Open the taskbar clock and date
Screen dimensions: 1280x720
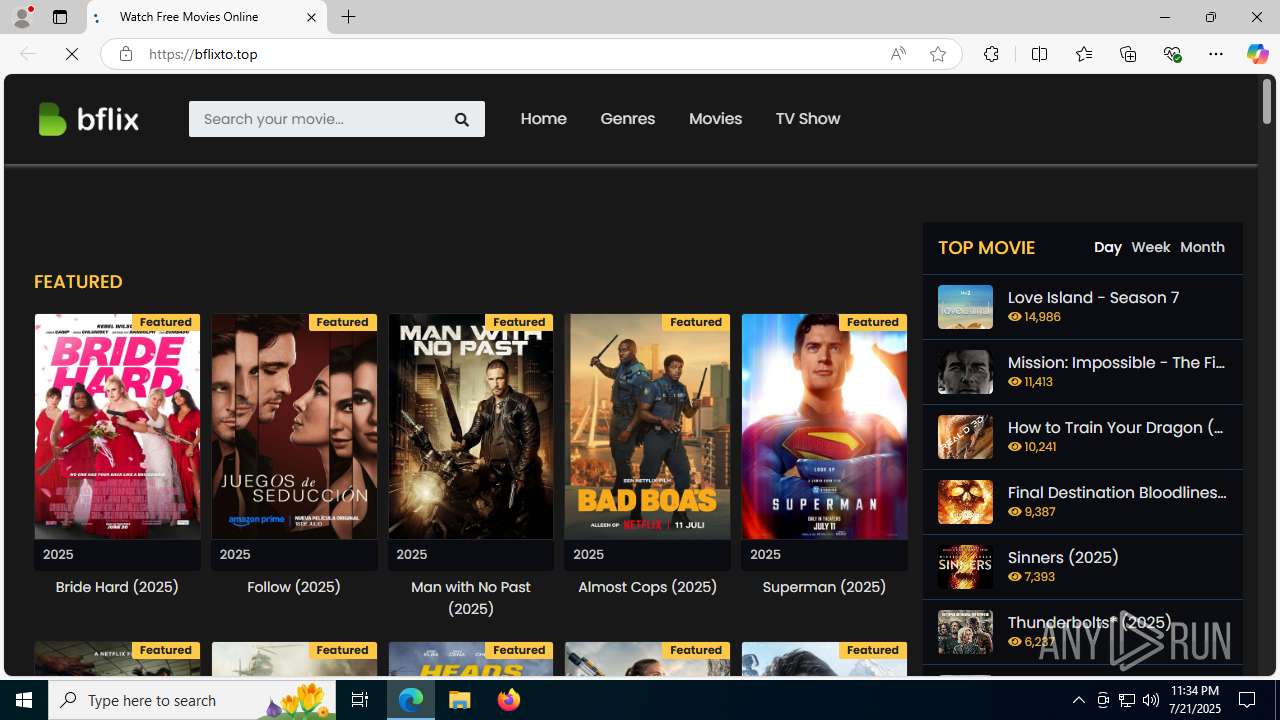click(x=1194, y=700)
